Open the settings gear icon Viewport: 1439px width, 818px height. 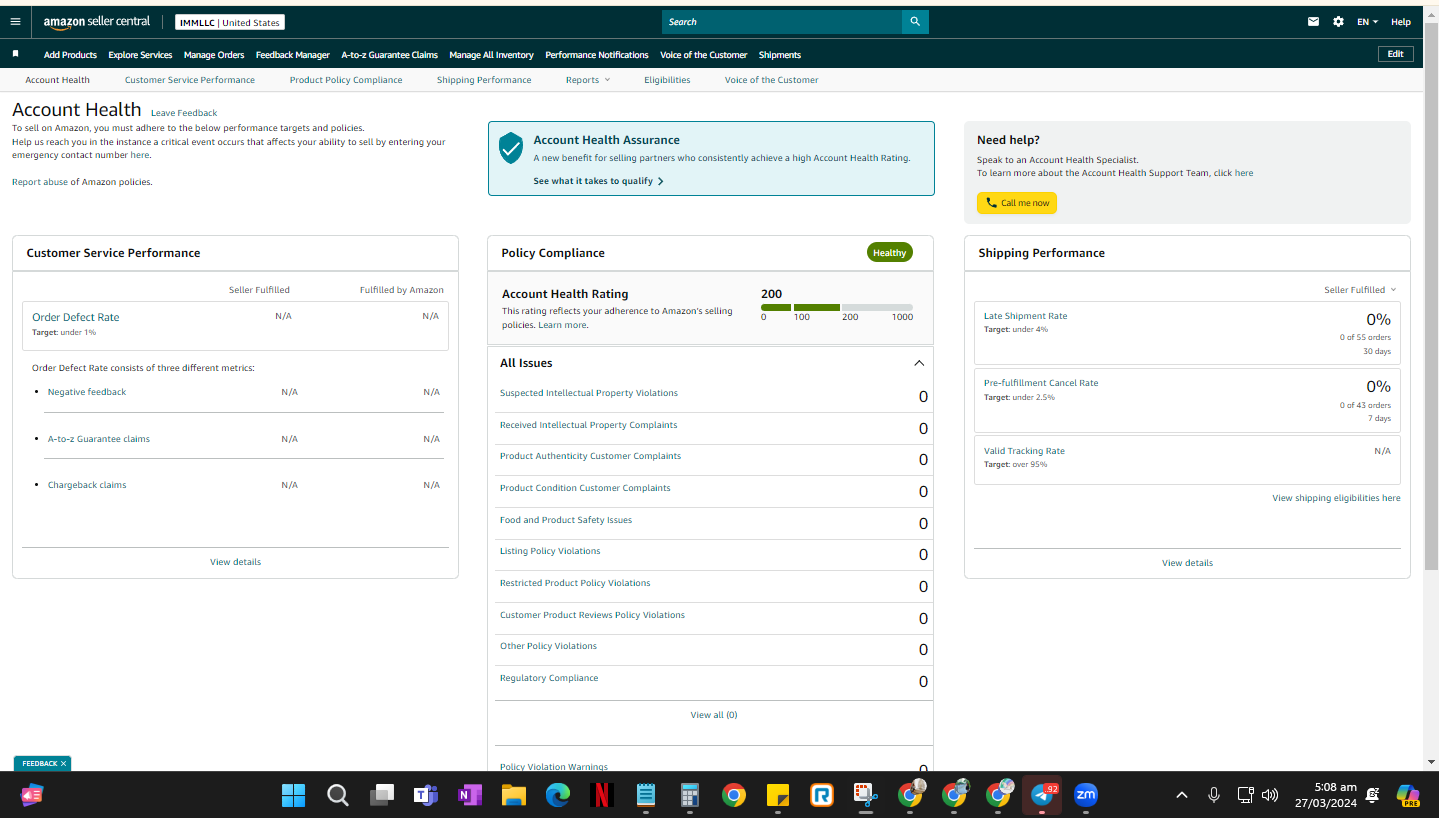pos(1338,22)
